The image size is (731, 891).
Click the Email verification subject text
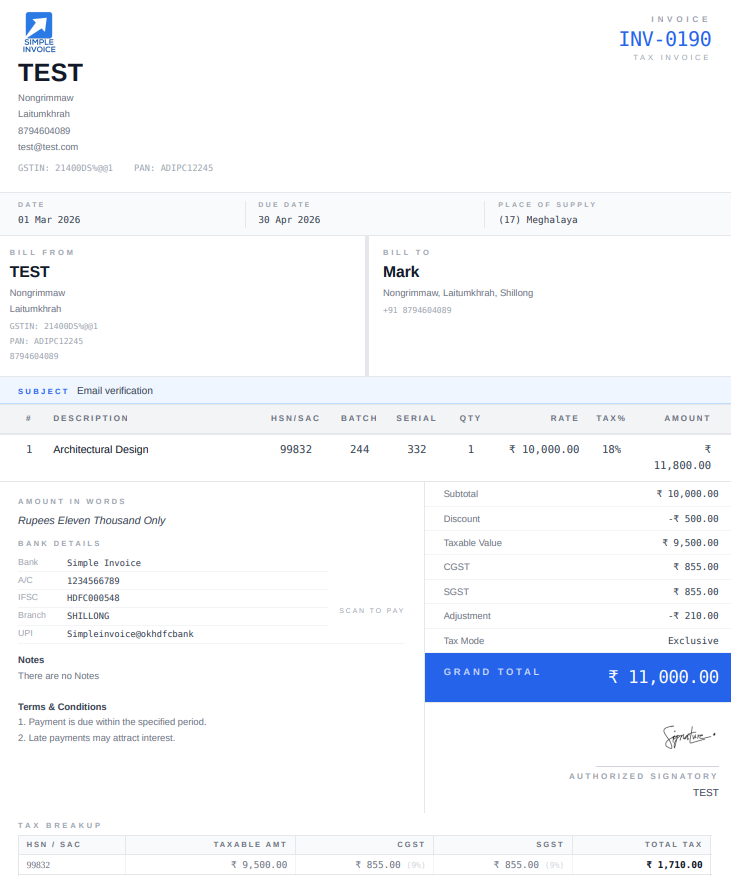[x=115, y=391]
